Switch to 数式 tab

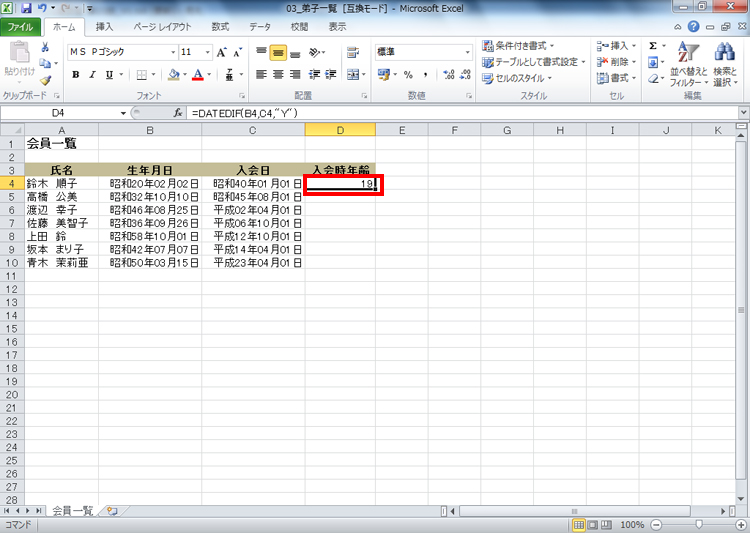pos(221,27)
